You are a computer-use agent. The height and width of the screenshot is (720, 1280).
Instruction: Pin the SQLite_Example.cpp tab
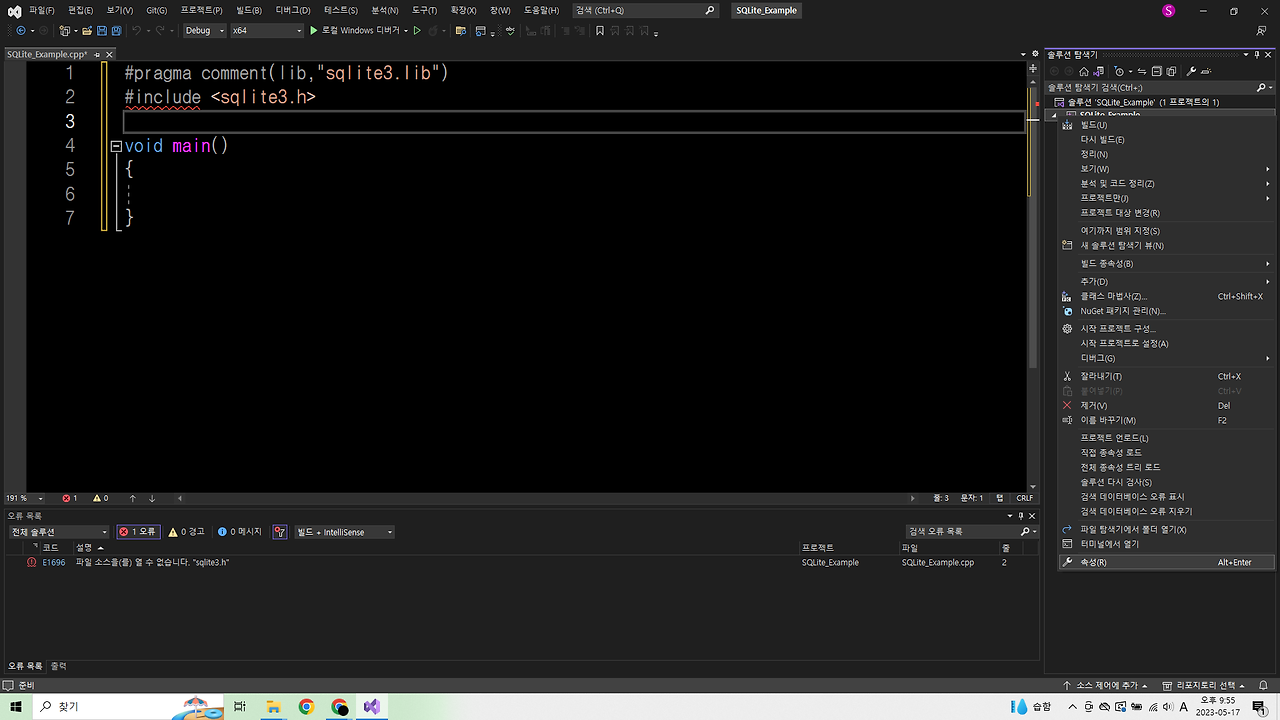97,54
